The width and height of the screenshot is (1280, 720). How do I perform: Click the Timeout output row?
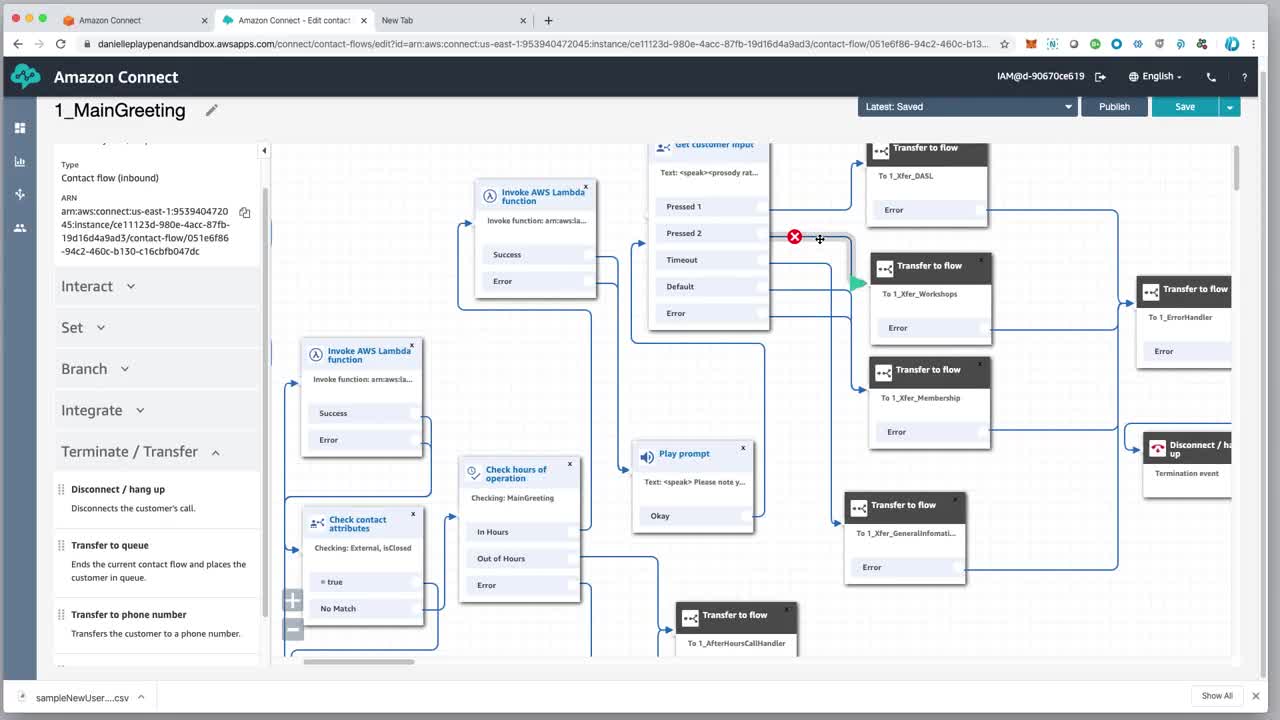click(709, 260)
